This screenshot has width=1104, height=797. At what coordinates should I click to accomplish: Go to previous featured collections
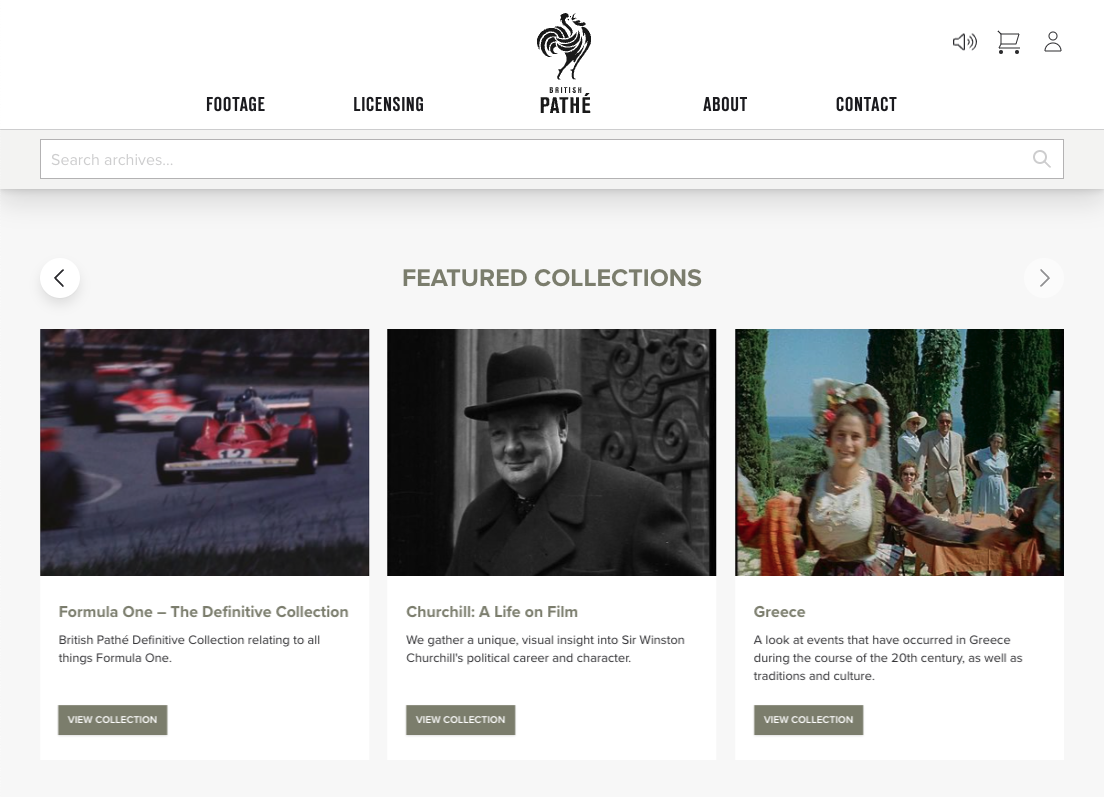point(60,278)
